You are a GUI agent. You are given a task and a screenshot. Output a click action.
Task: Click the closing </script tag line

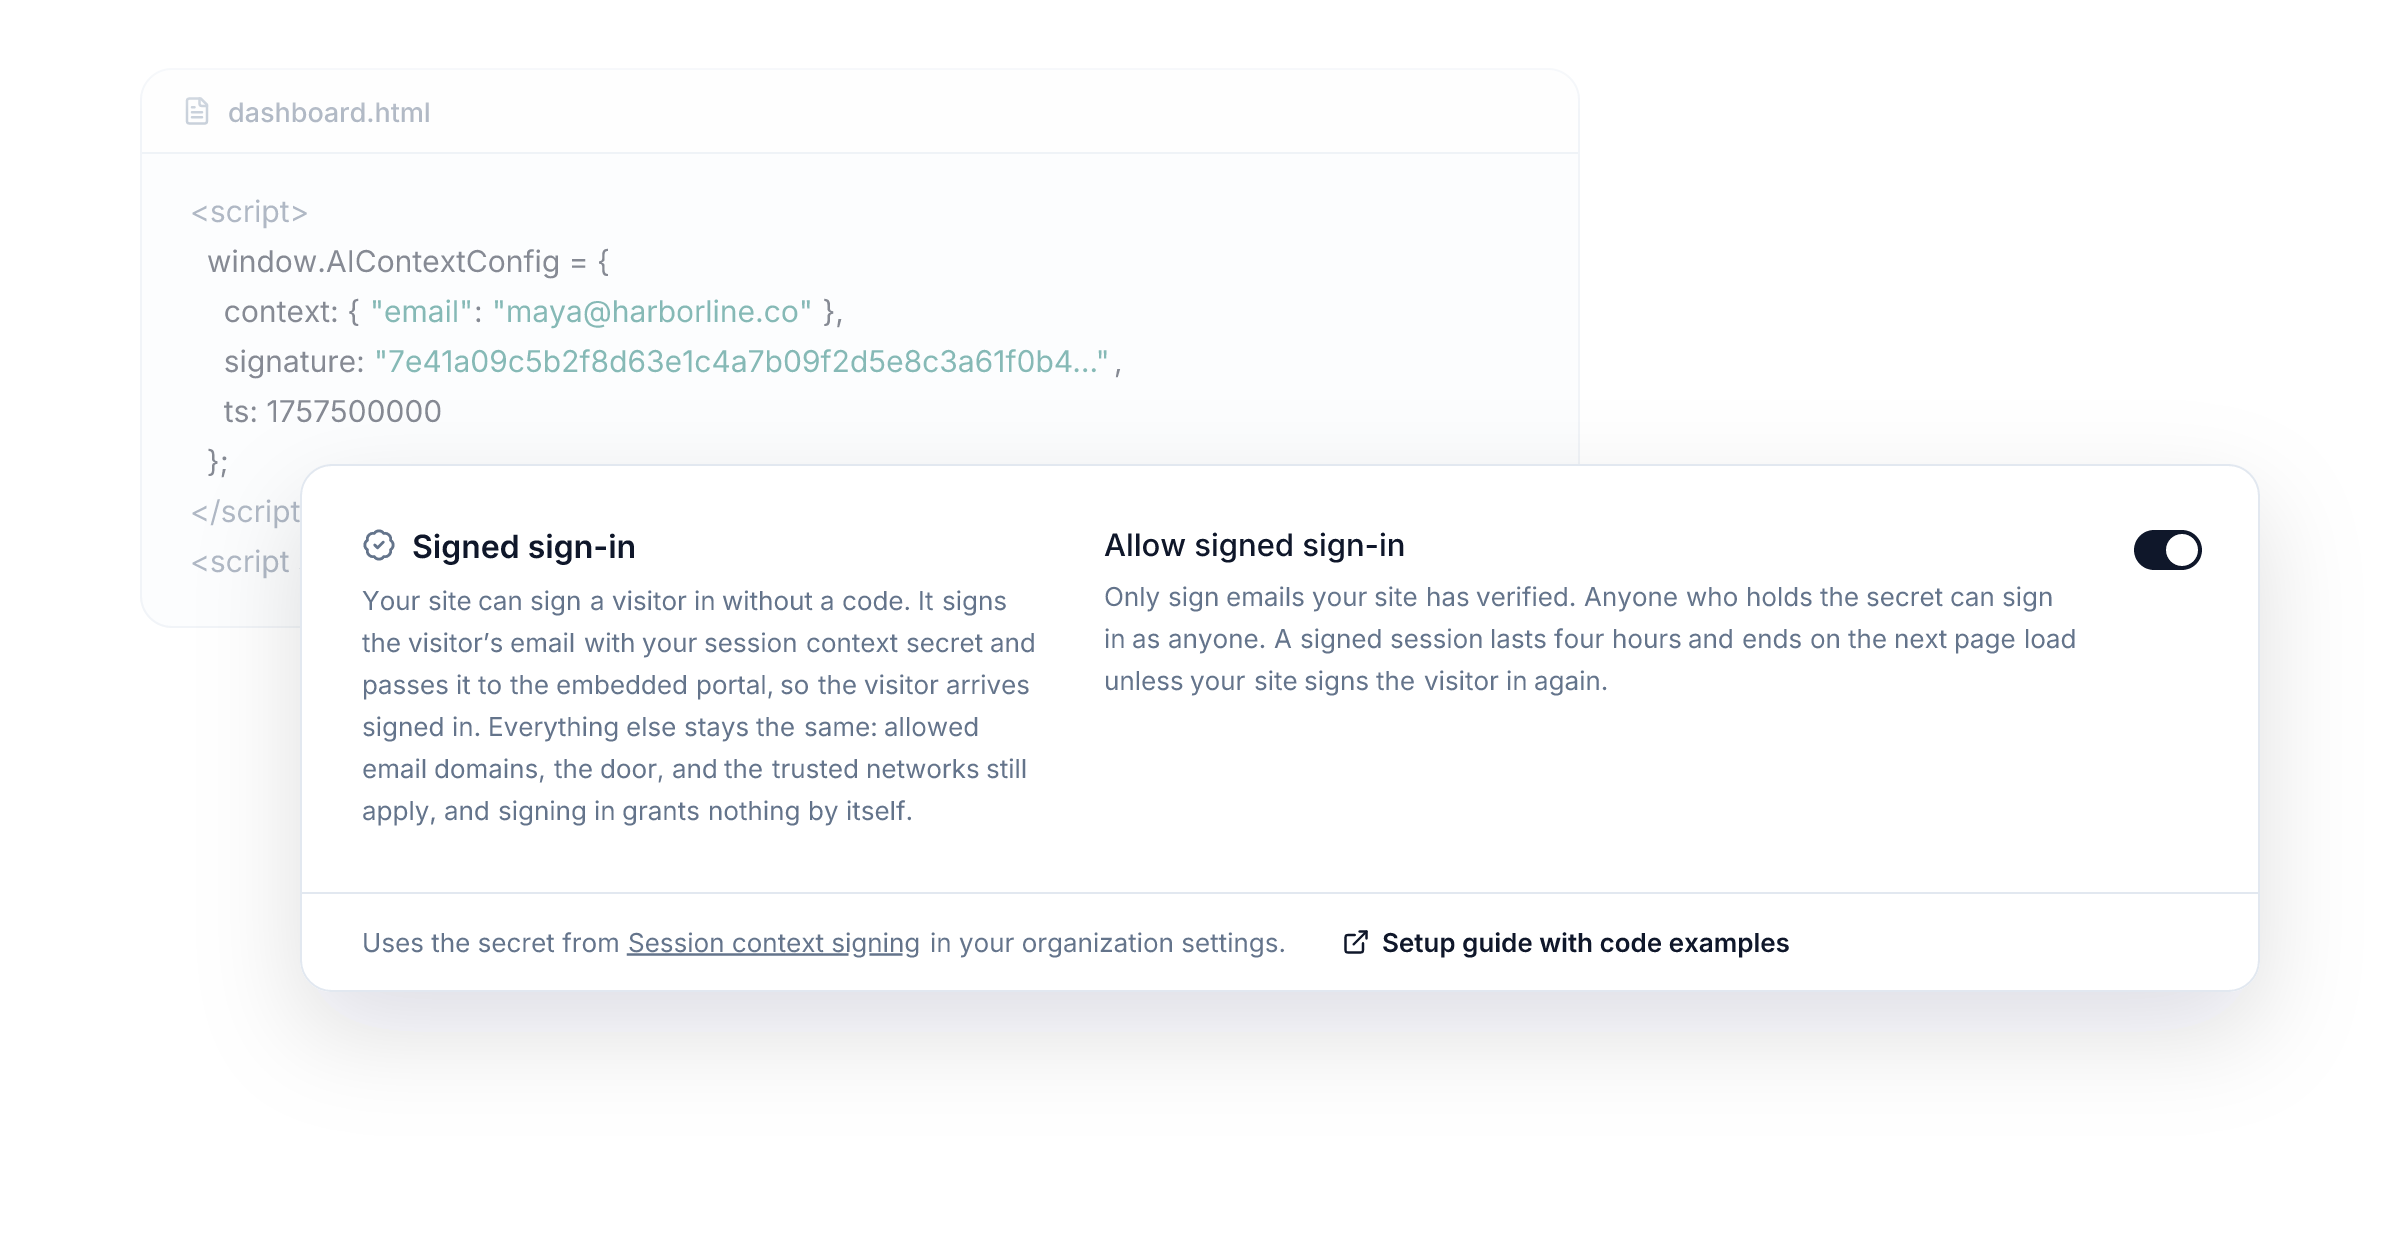(245, 512)
